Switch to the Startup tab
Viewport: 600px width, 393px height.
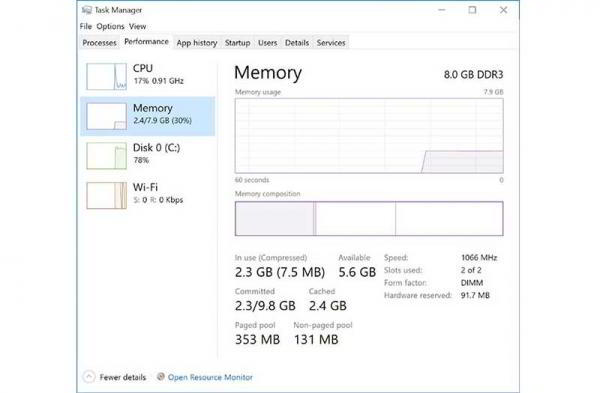pos(237,43)
